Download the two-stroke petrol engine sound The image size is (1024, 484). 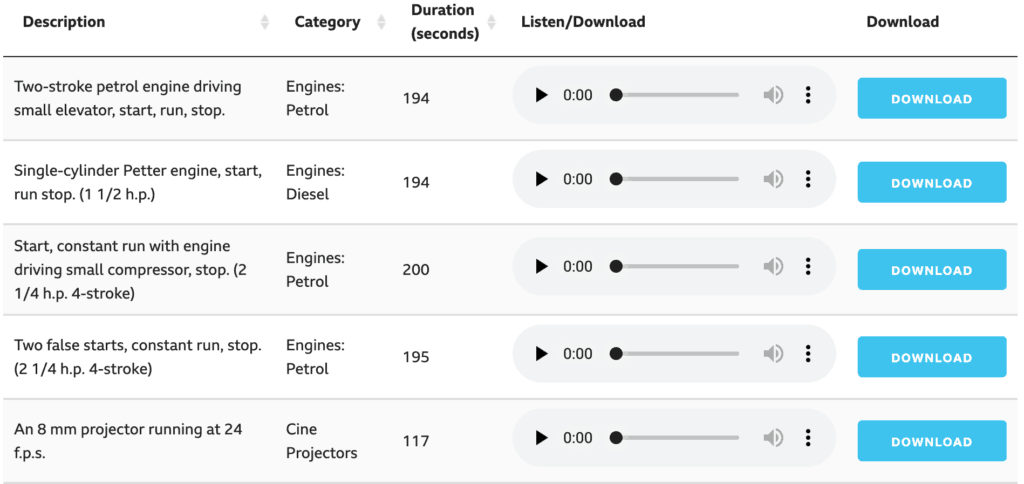click(x=932, y=99)
